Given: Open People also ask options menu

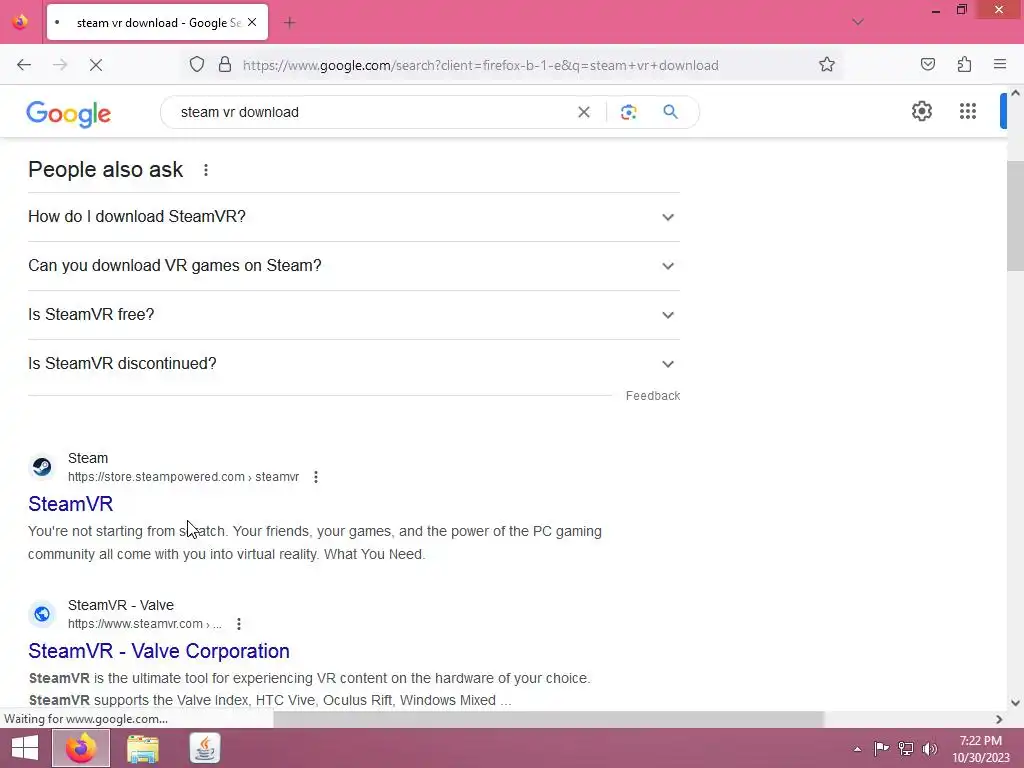Looking at the screenshot, I should 206,170.
